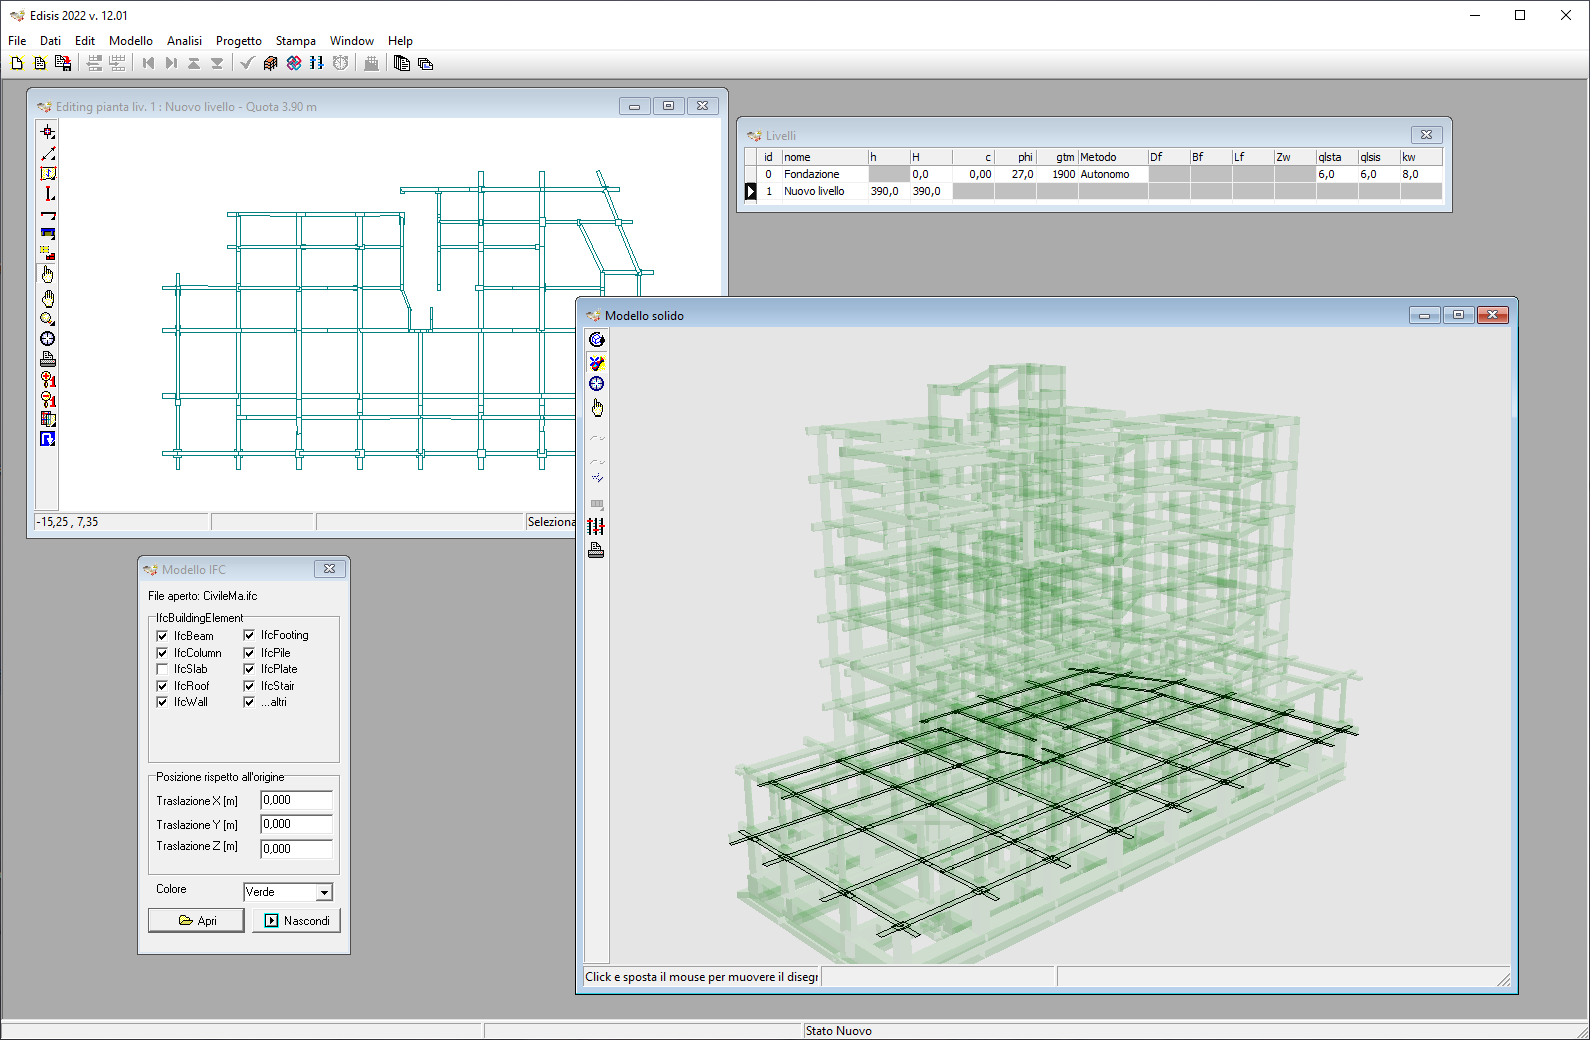Open the File menu
Viewport: 1590px width, 1040px height.
point(17,41)
